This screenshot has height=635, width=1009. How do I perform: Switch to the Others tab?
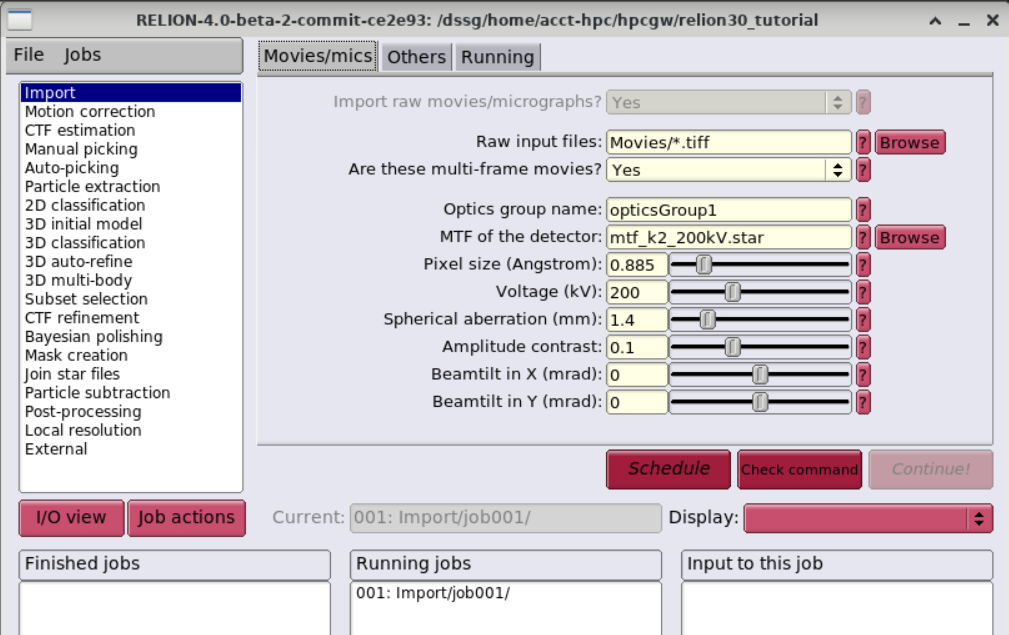[x=416, y=57]
